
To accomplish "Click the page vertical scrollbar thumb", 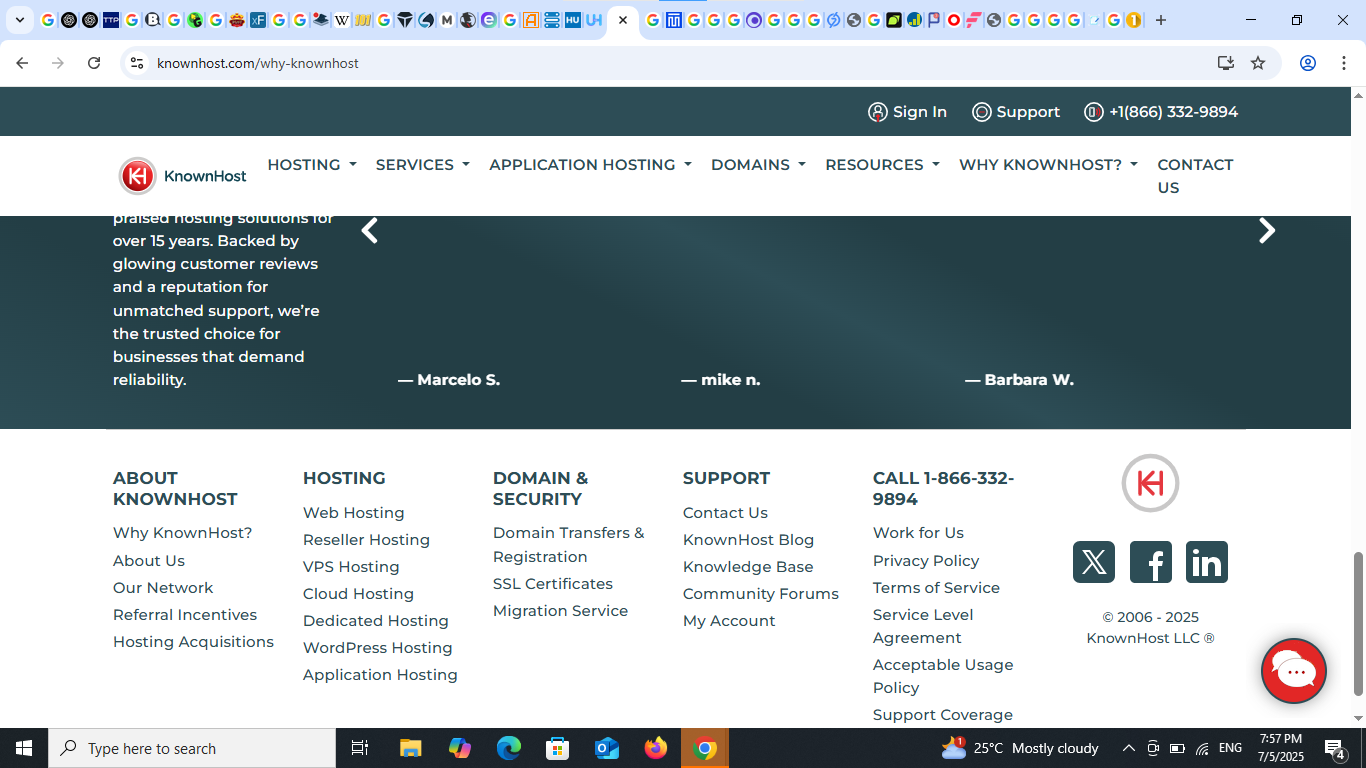I will coord(1358,624).
